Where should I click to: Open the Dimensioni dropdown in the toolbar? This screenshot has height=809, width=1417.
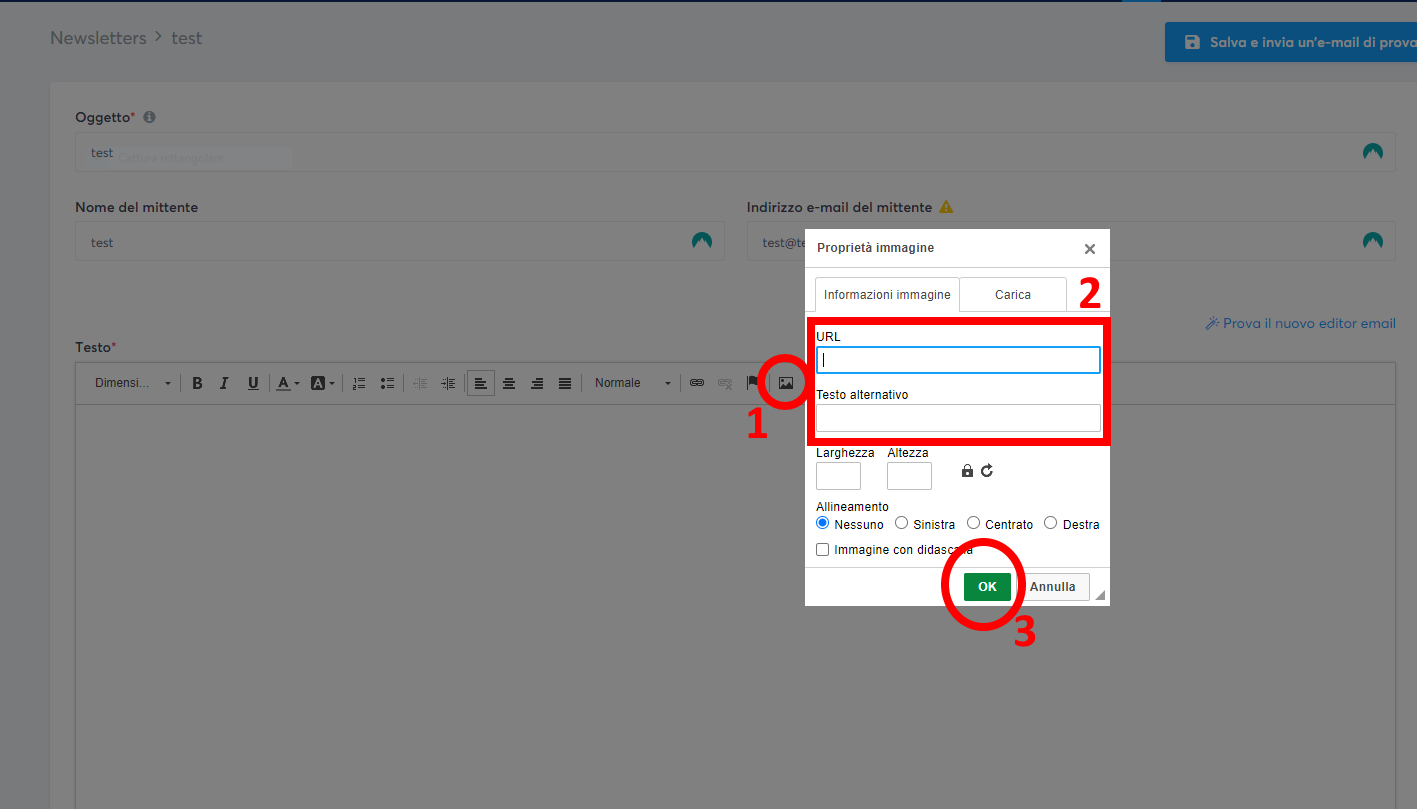coord(130,382)
